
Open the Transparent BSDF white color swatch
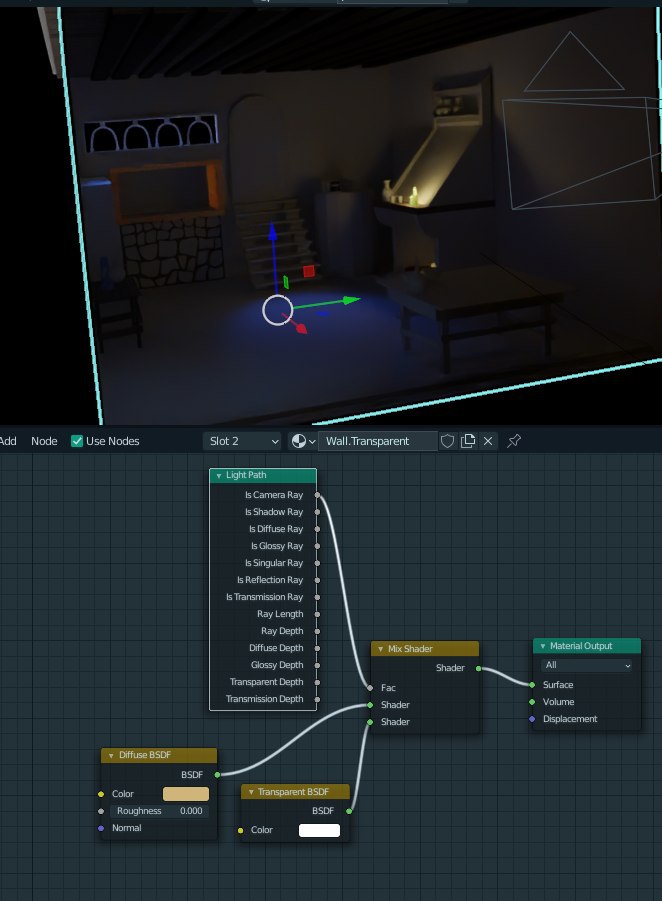click(x=320, y=830)
